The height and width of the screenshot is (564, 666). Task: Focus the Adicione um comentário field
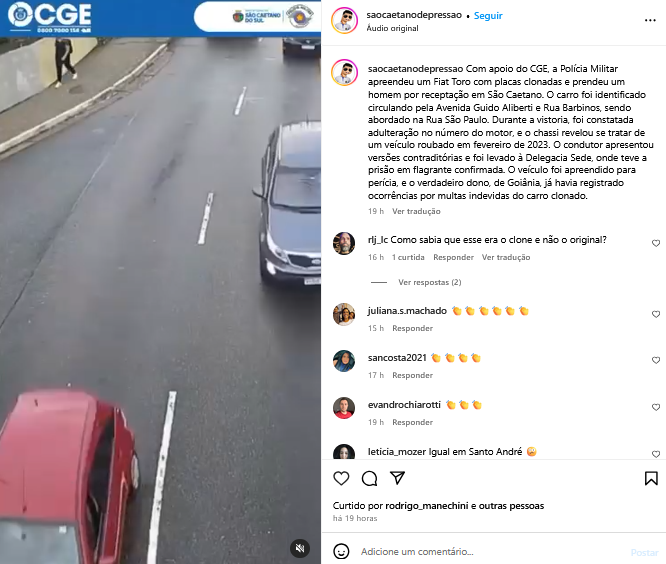[x=493, y=552]
